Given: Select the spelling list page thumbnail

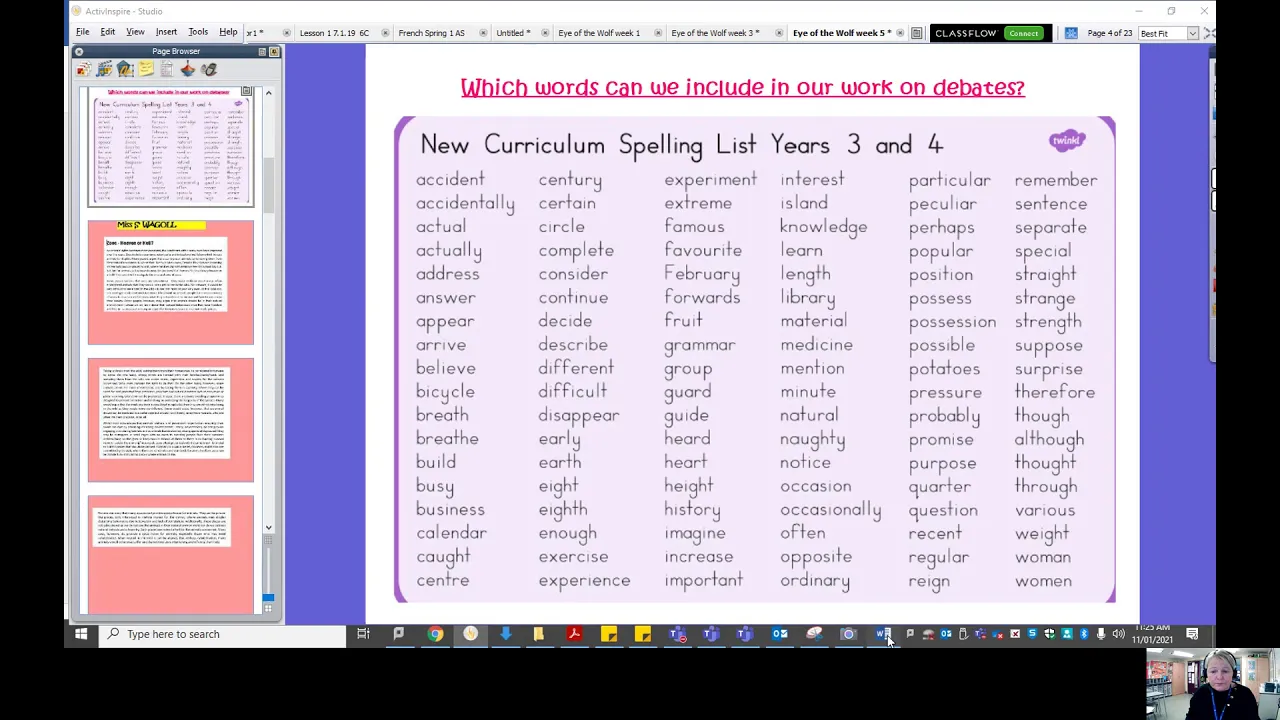Looking at the screenshot, I should [x=171, y=146].
